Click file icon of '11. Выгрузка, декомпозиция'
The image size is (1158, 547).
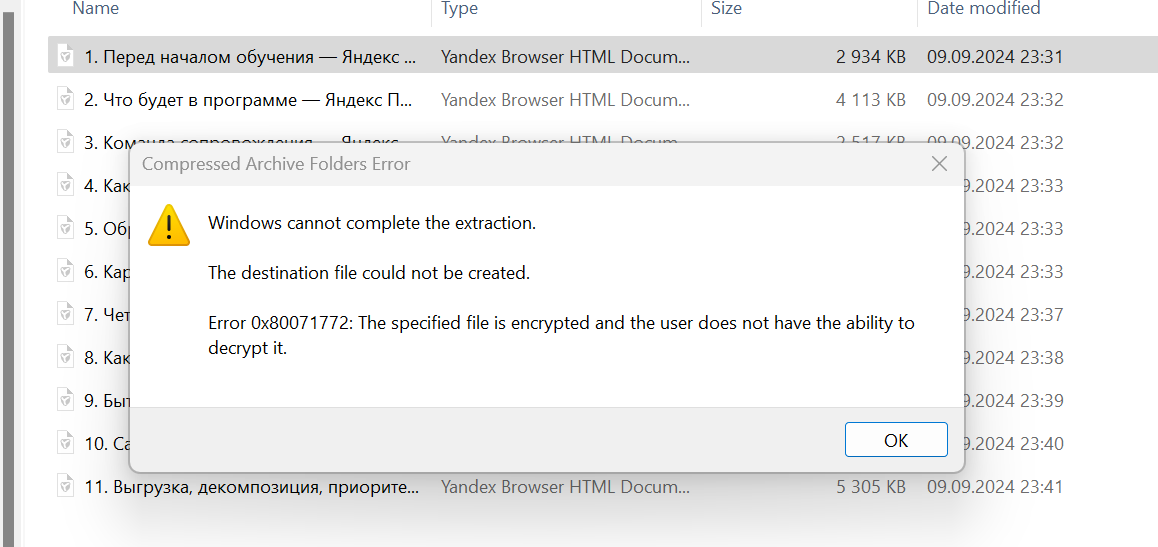(66, 487)
